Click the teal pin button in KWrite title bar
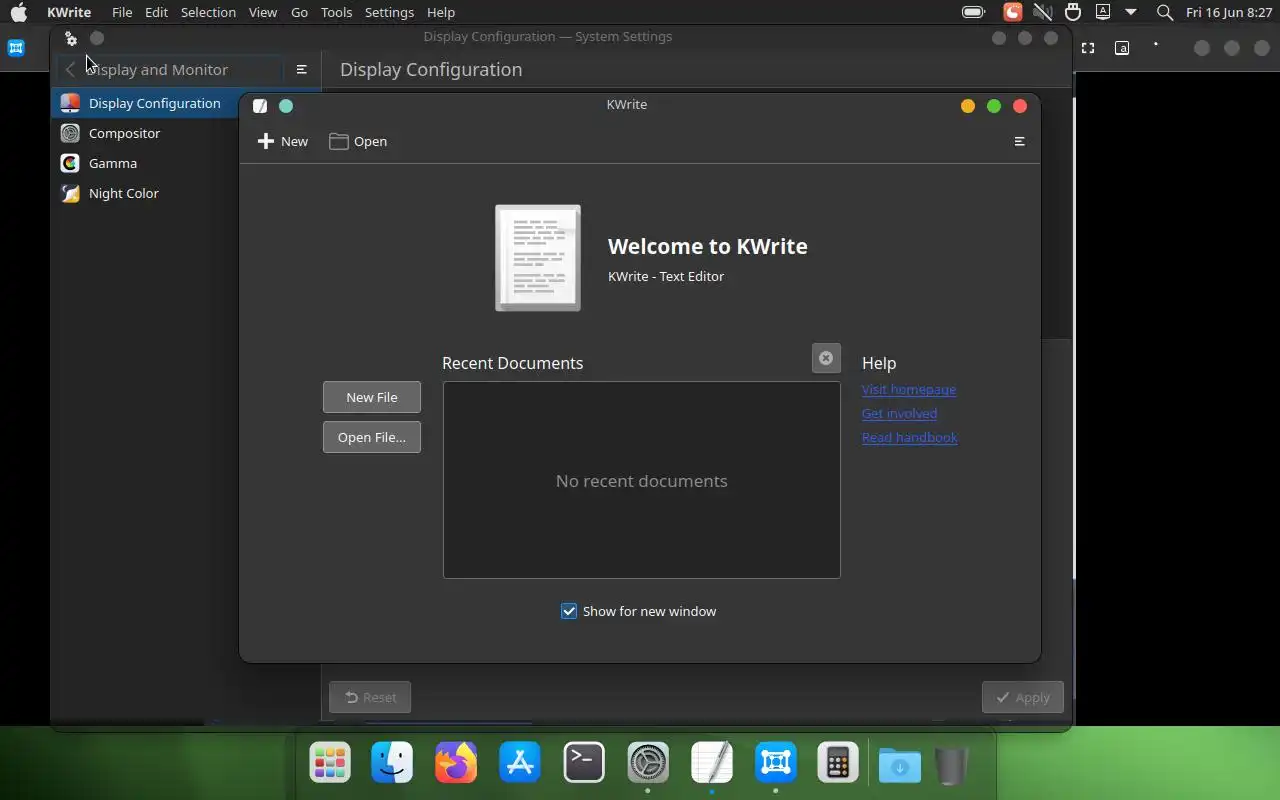The height and width of the screenshot is (800, 1280). pyautogui.click(x=286, y=106)
